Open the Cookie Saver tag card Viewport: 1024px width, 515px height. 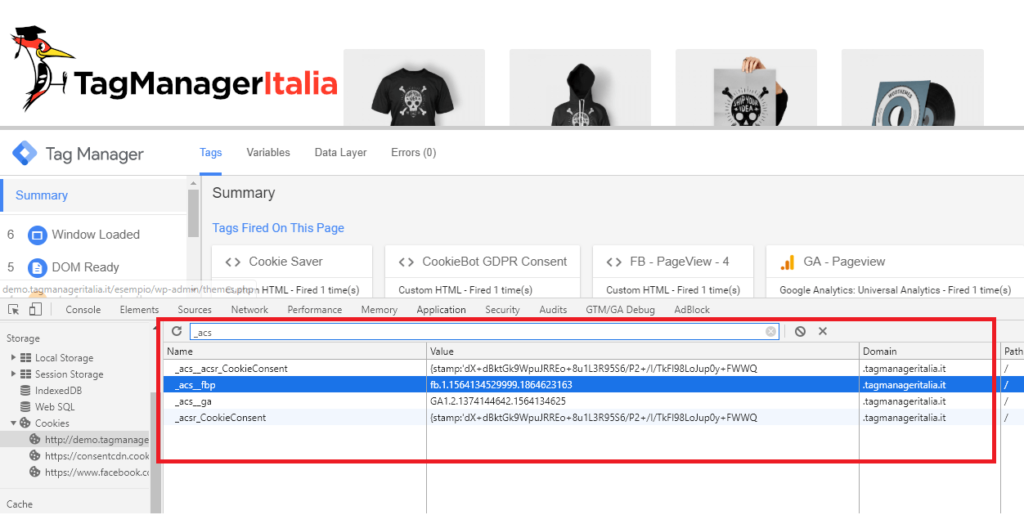point(292,272)
